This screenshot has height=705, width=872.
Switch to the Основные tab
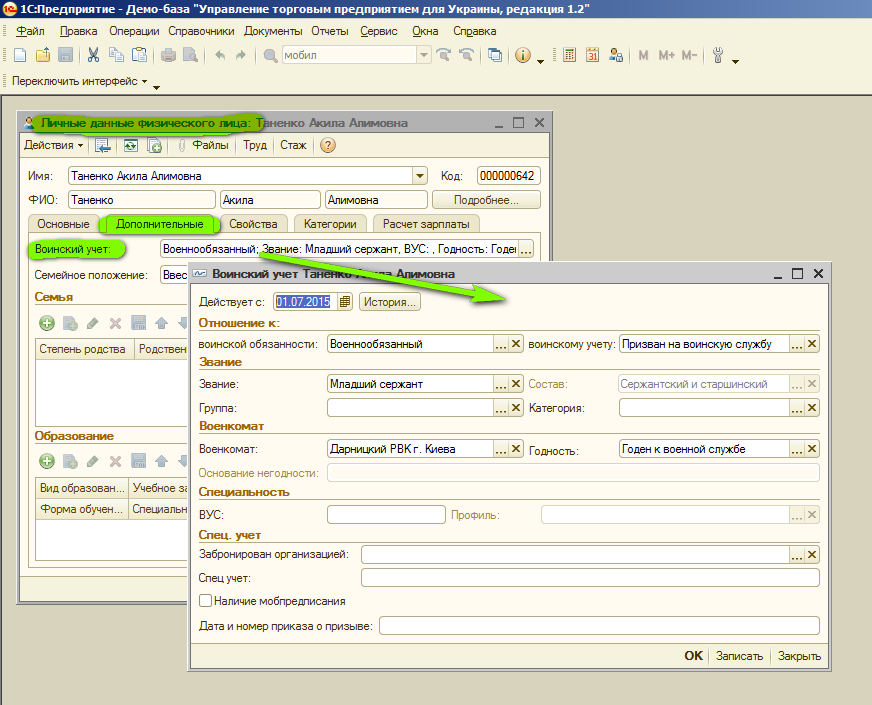coord(63,224)
